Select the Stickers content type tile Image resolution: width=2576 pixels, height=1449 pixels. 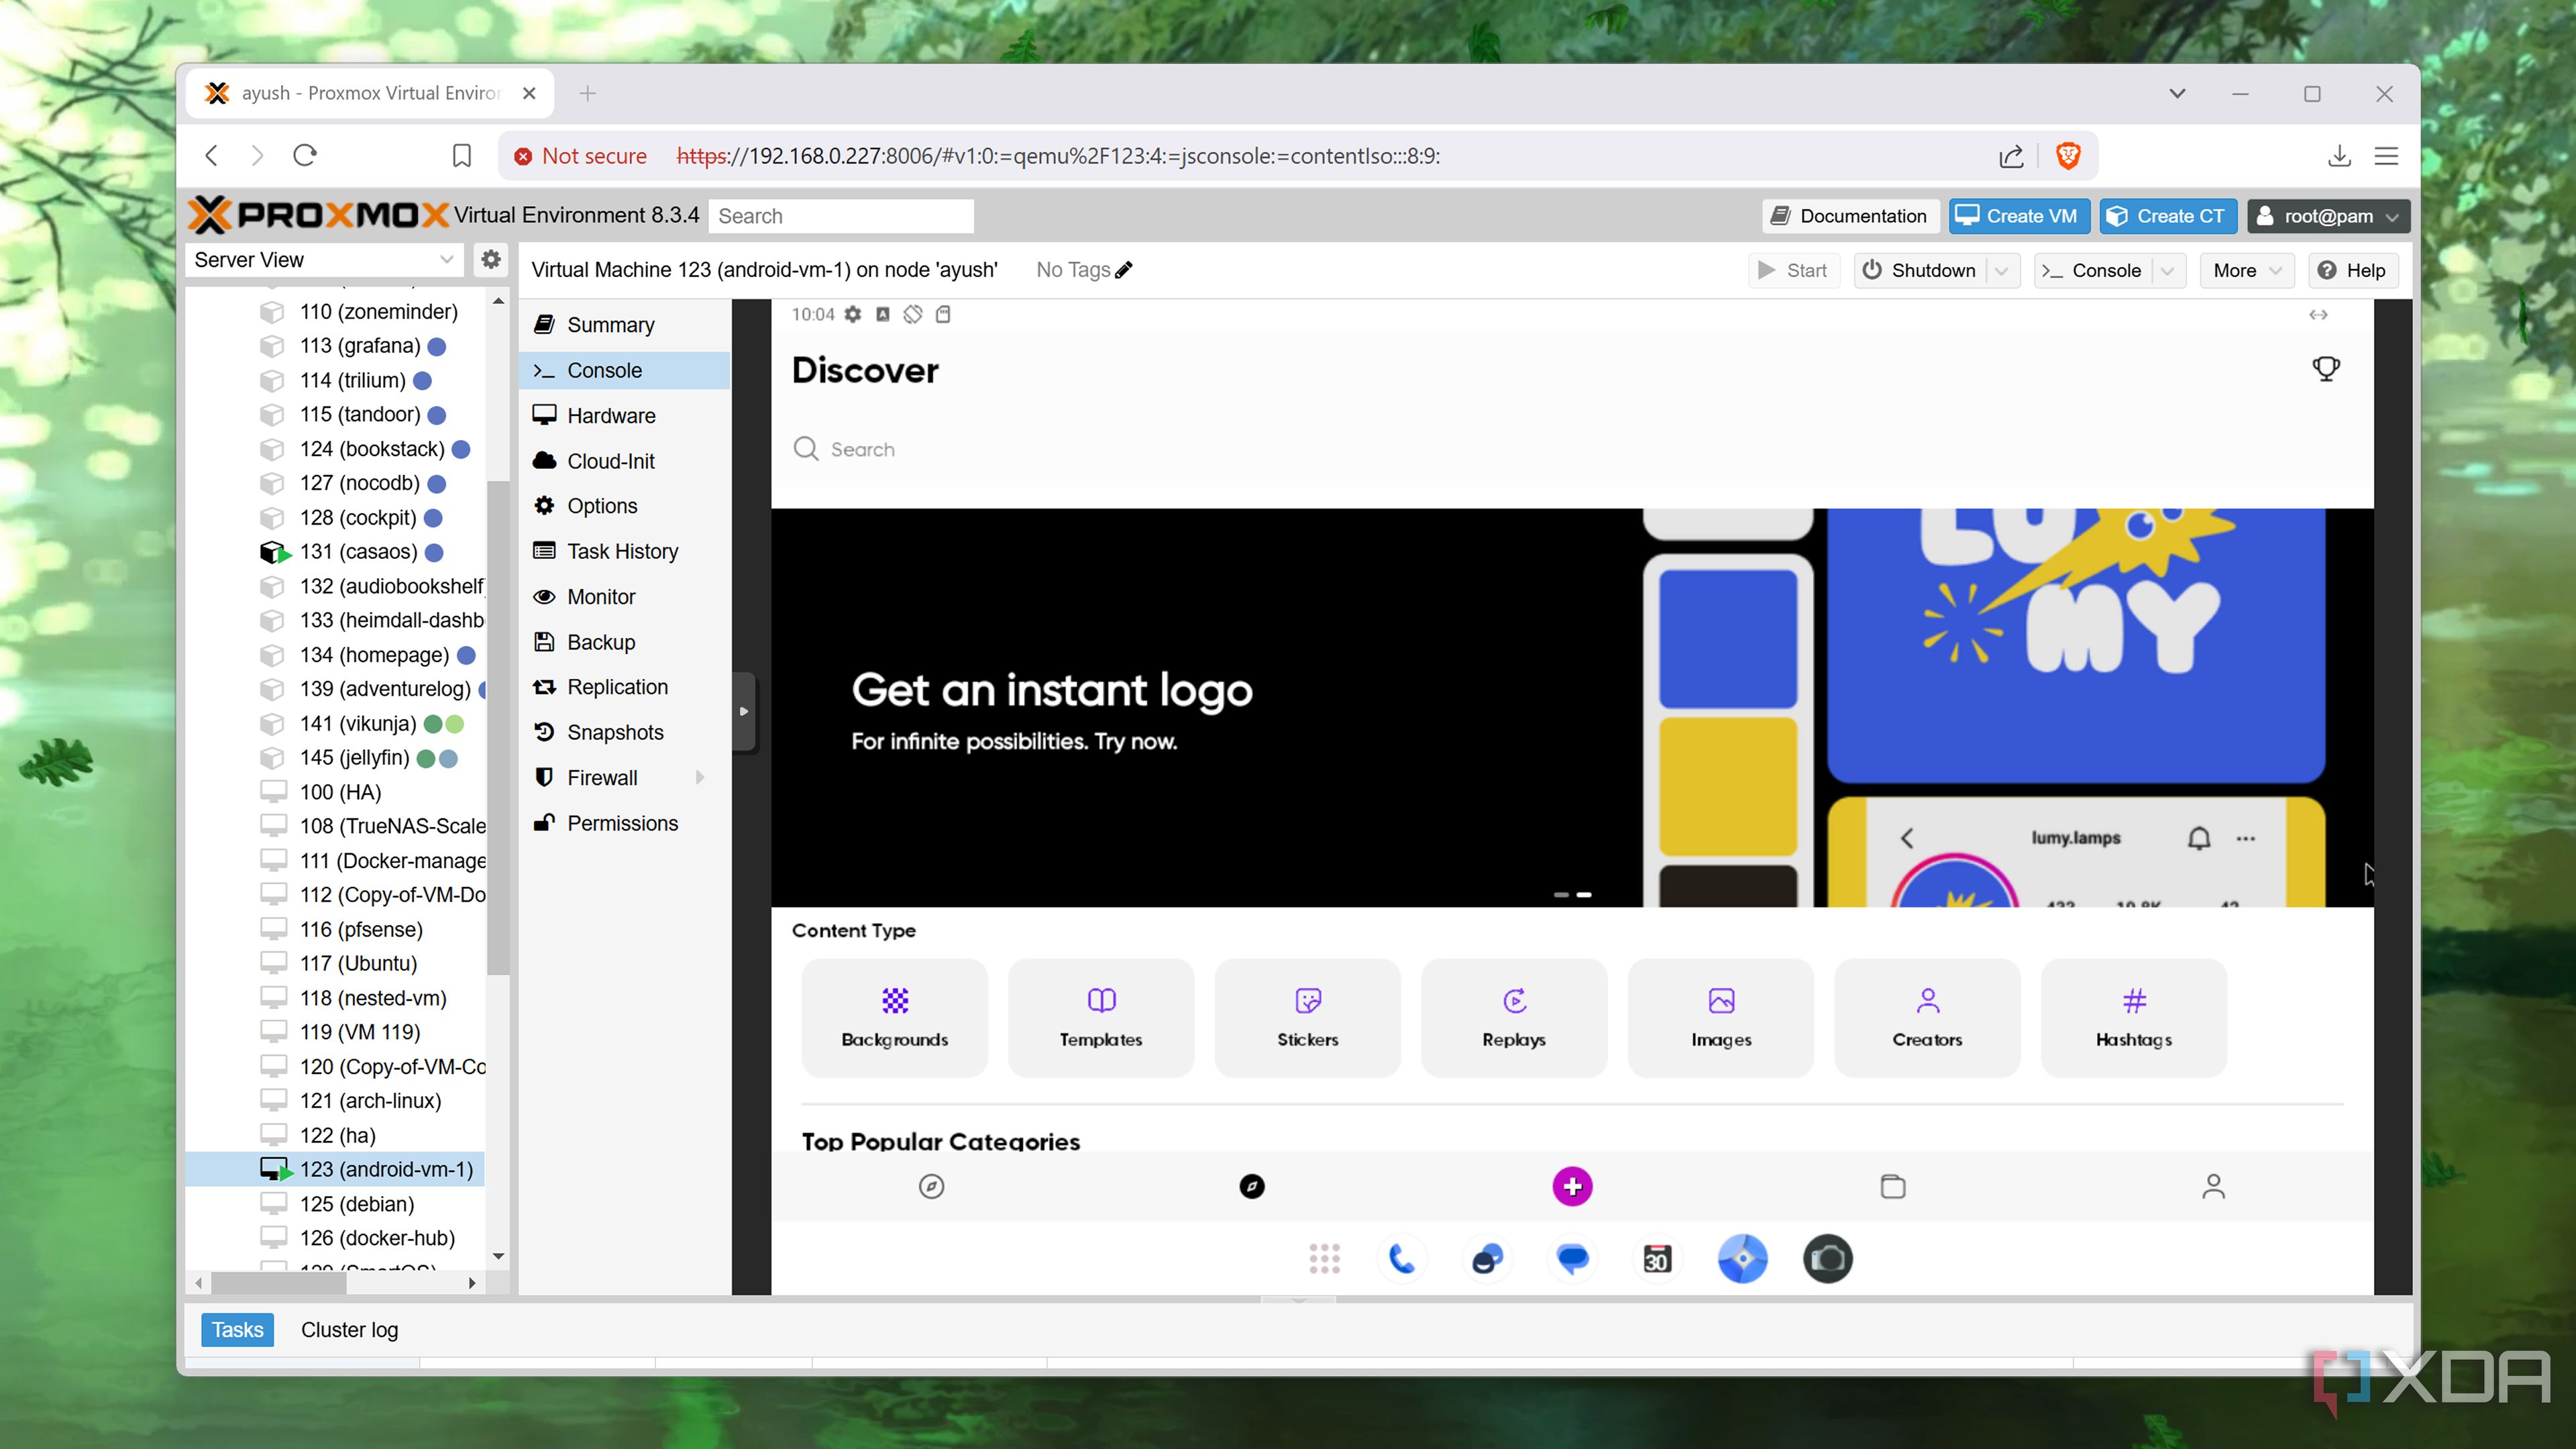click(1307, 1018)
